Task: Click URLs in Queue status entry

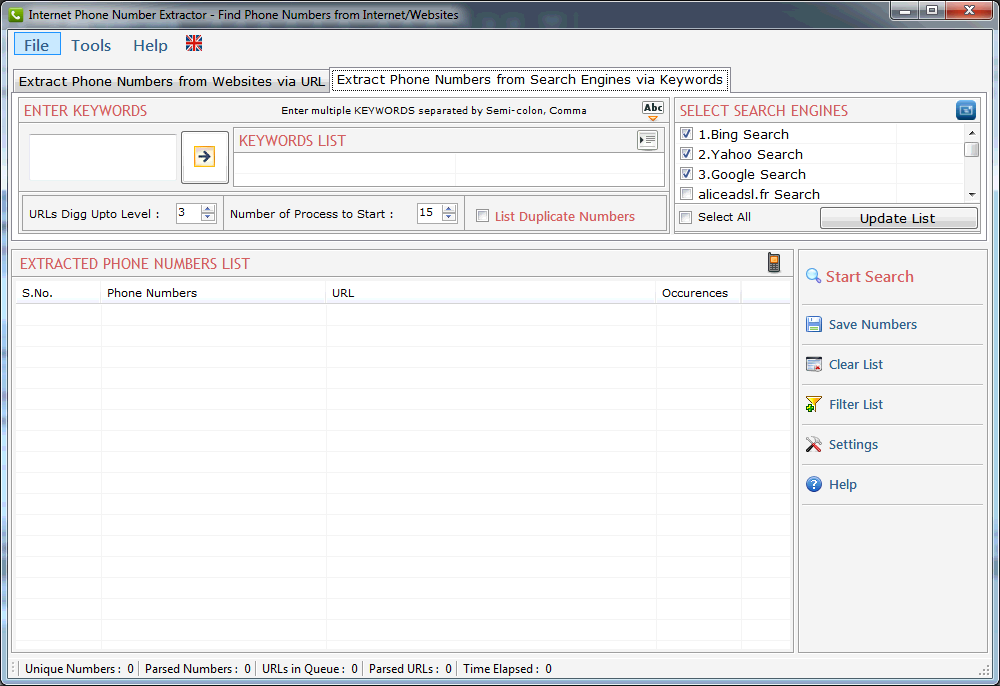Action: tap(310, 668)
